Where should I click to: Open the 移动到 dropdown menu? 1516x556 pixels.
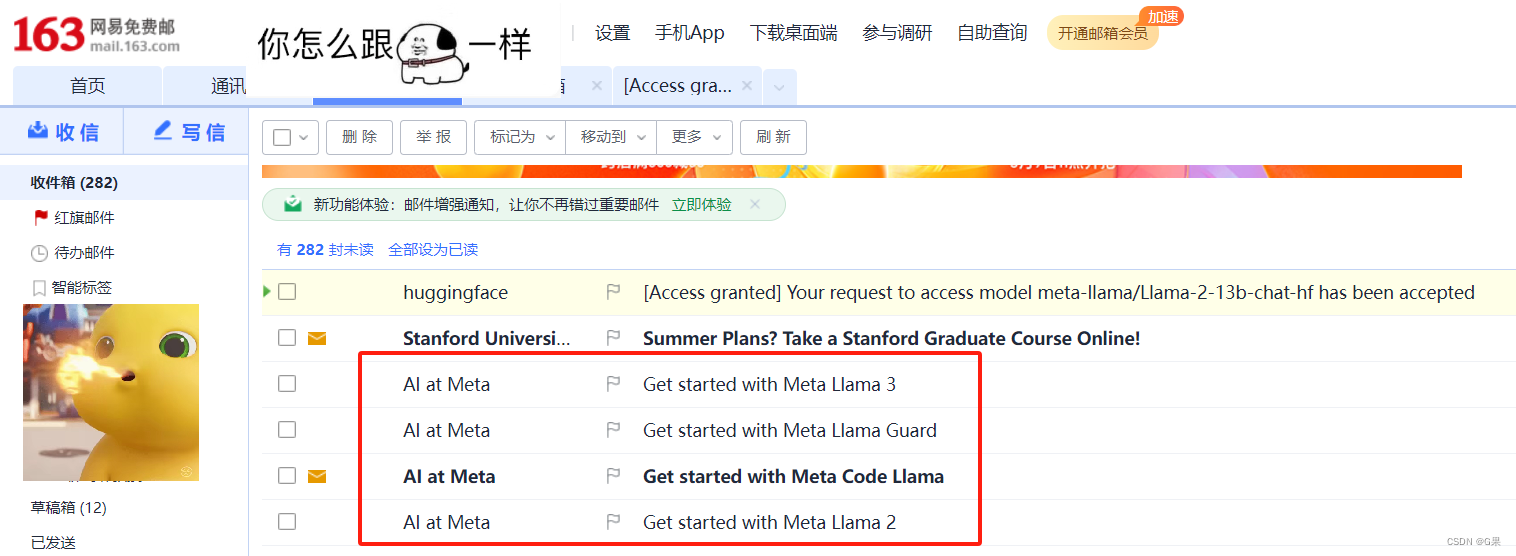[611, 137]
